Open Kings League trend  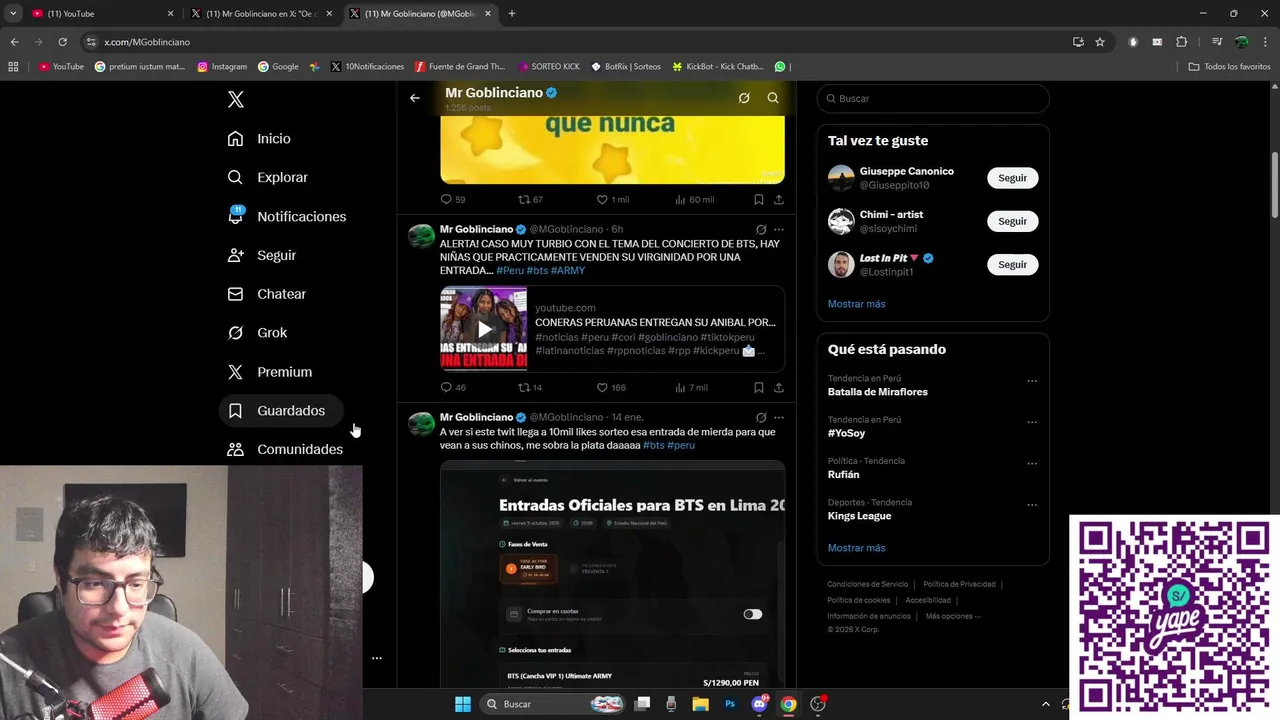click(x=859, y=516)
